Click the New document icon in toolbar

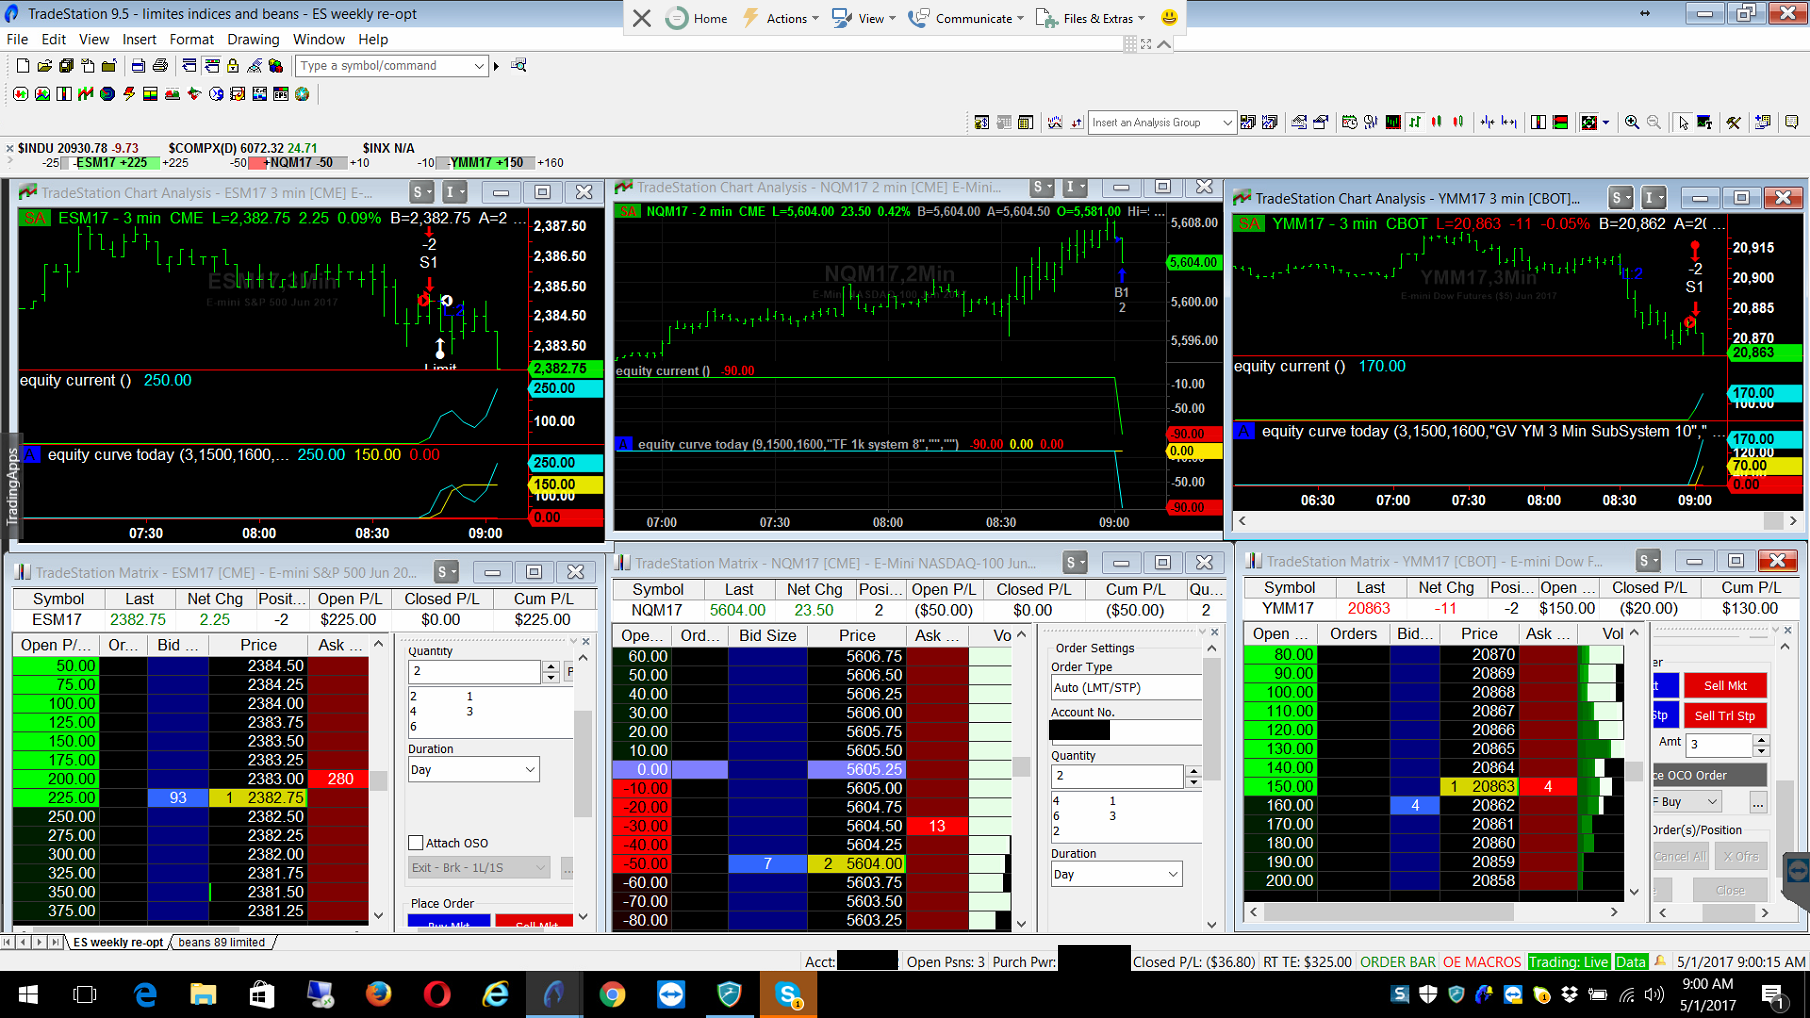click(22, 66)
